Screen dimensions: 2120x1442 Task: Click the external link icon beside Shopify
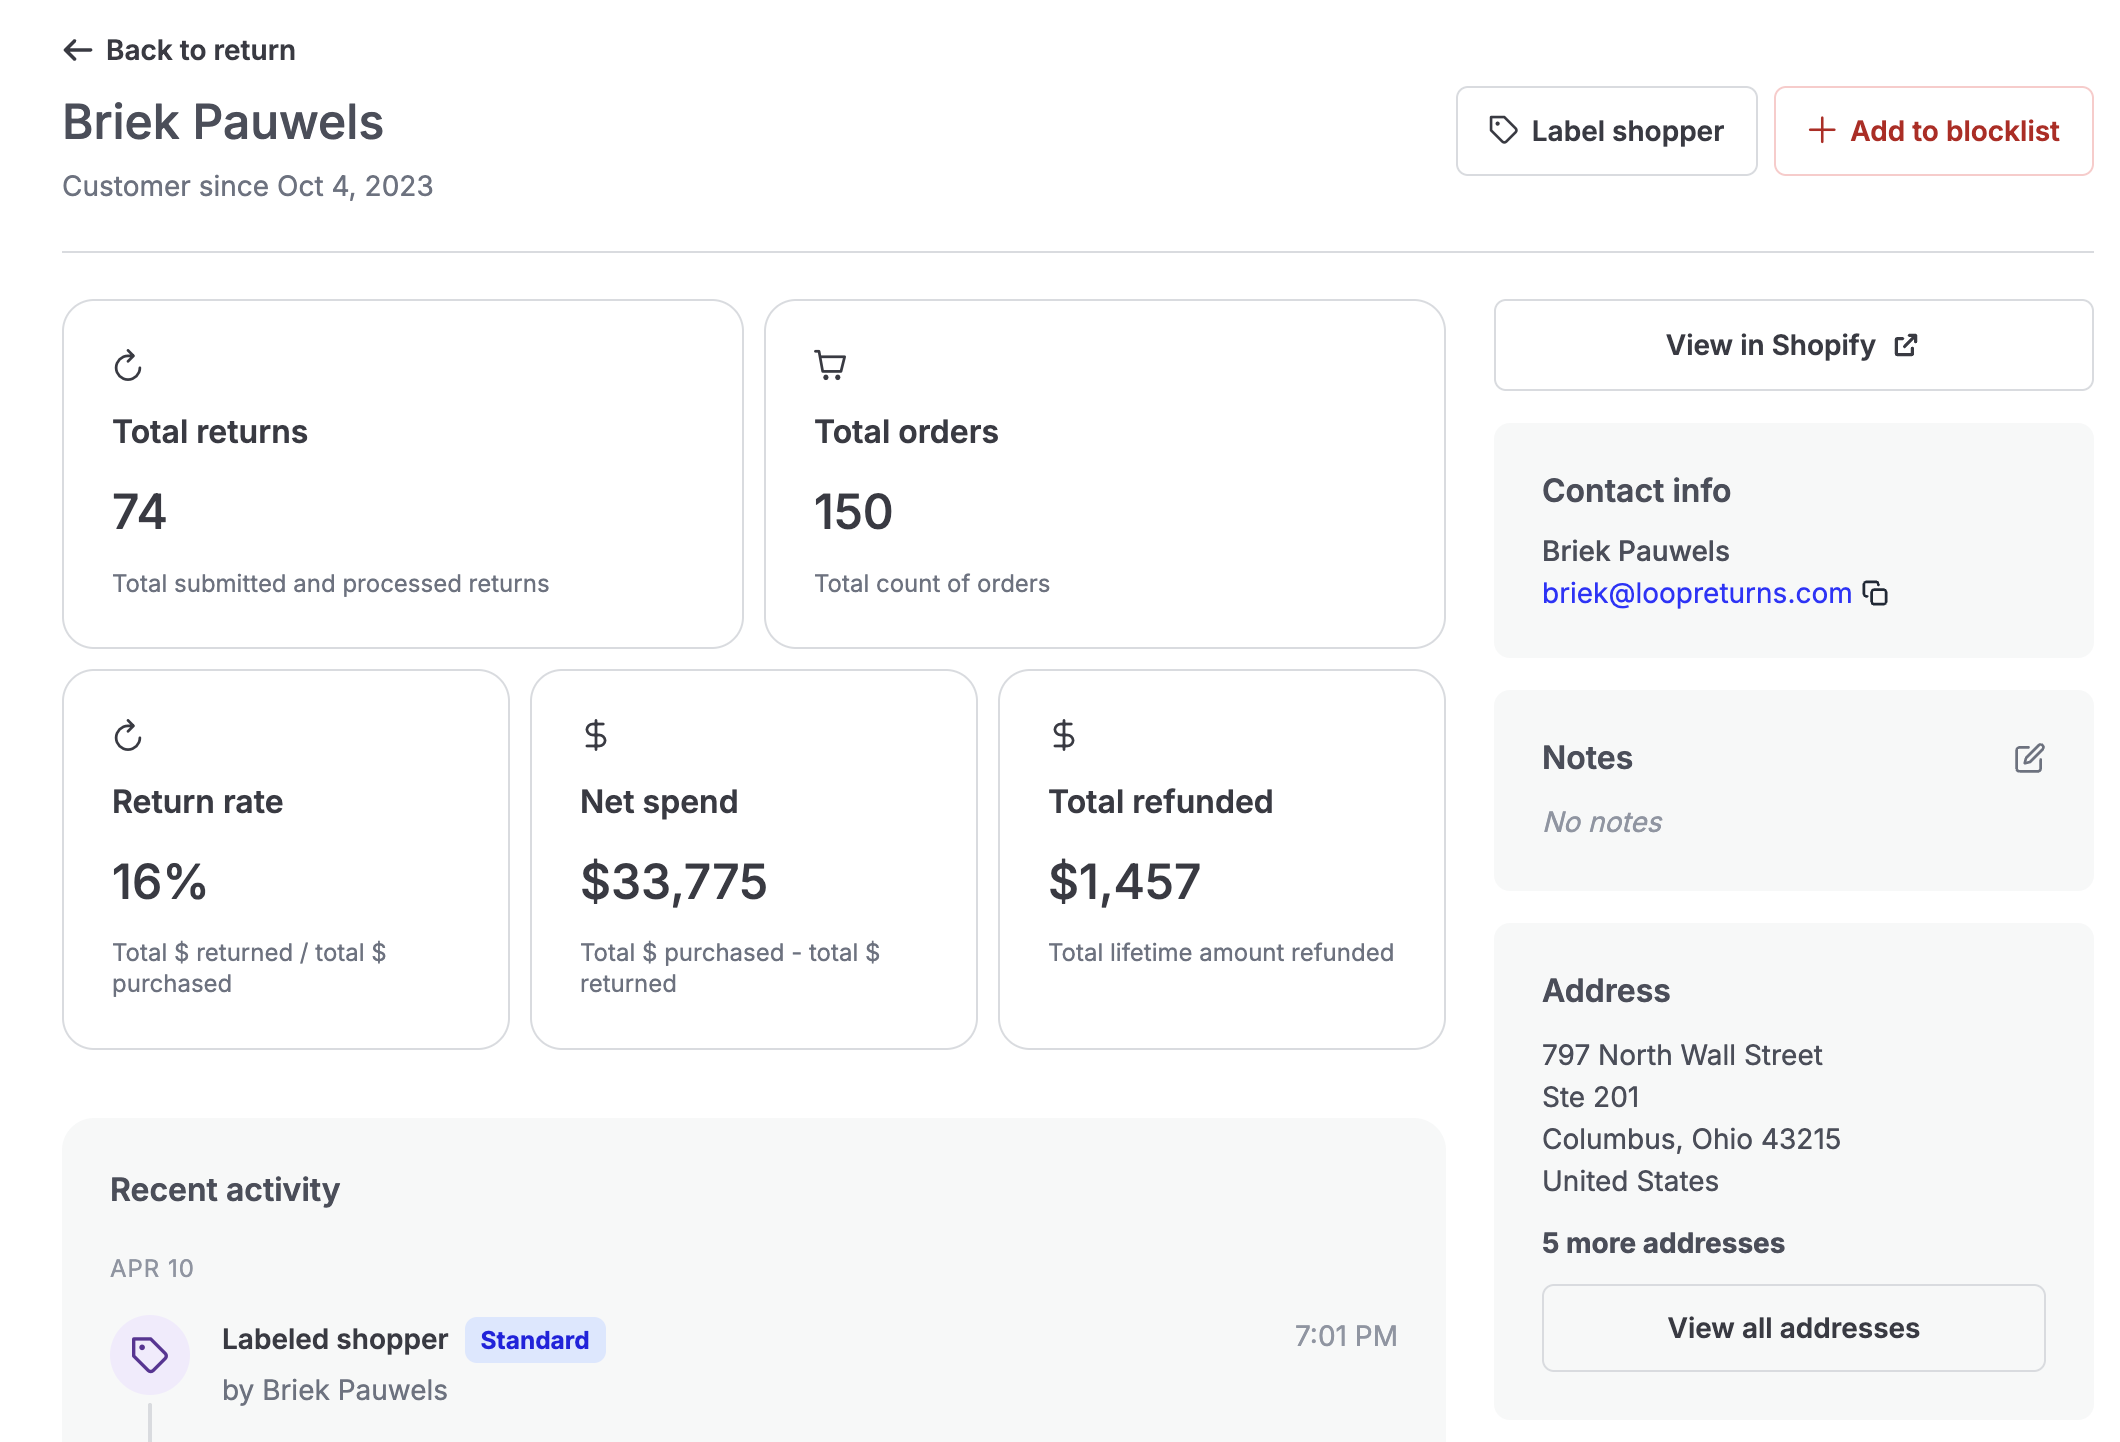[x=1906, y=345]
